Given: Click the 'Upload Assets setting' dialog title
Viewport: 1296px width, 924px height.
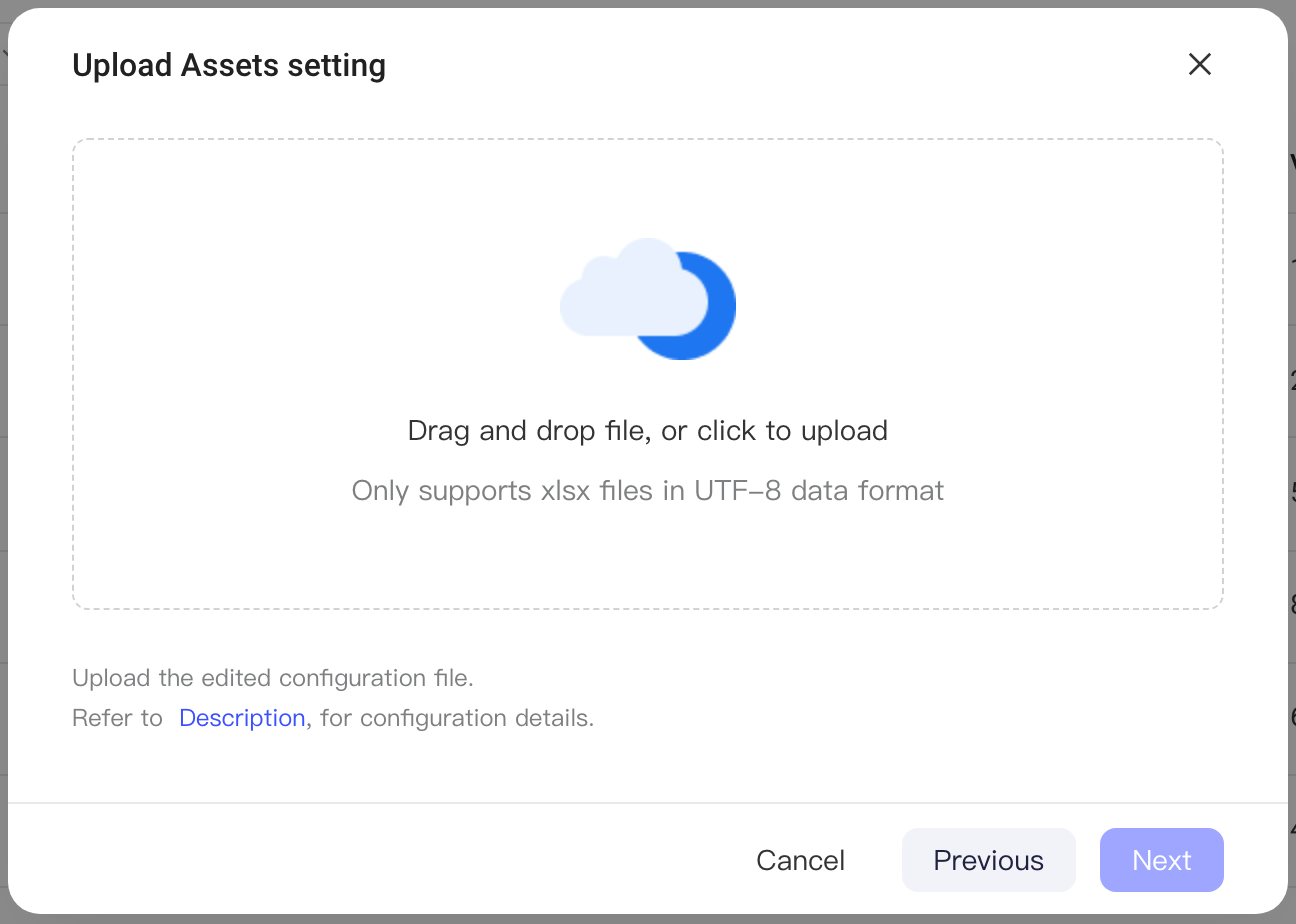Looking at the screenshot, I should [x=229, y=66].
